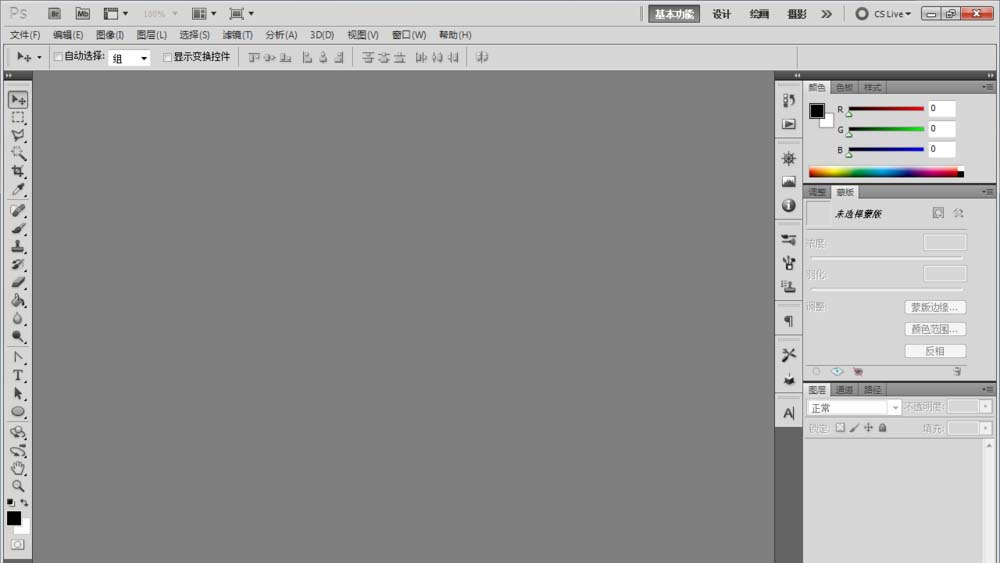Open the 滤镜(T) menu
Image resolution: width=1000 pixels, height=563 pixels.
point(237,35)
